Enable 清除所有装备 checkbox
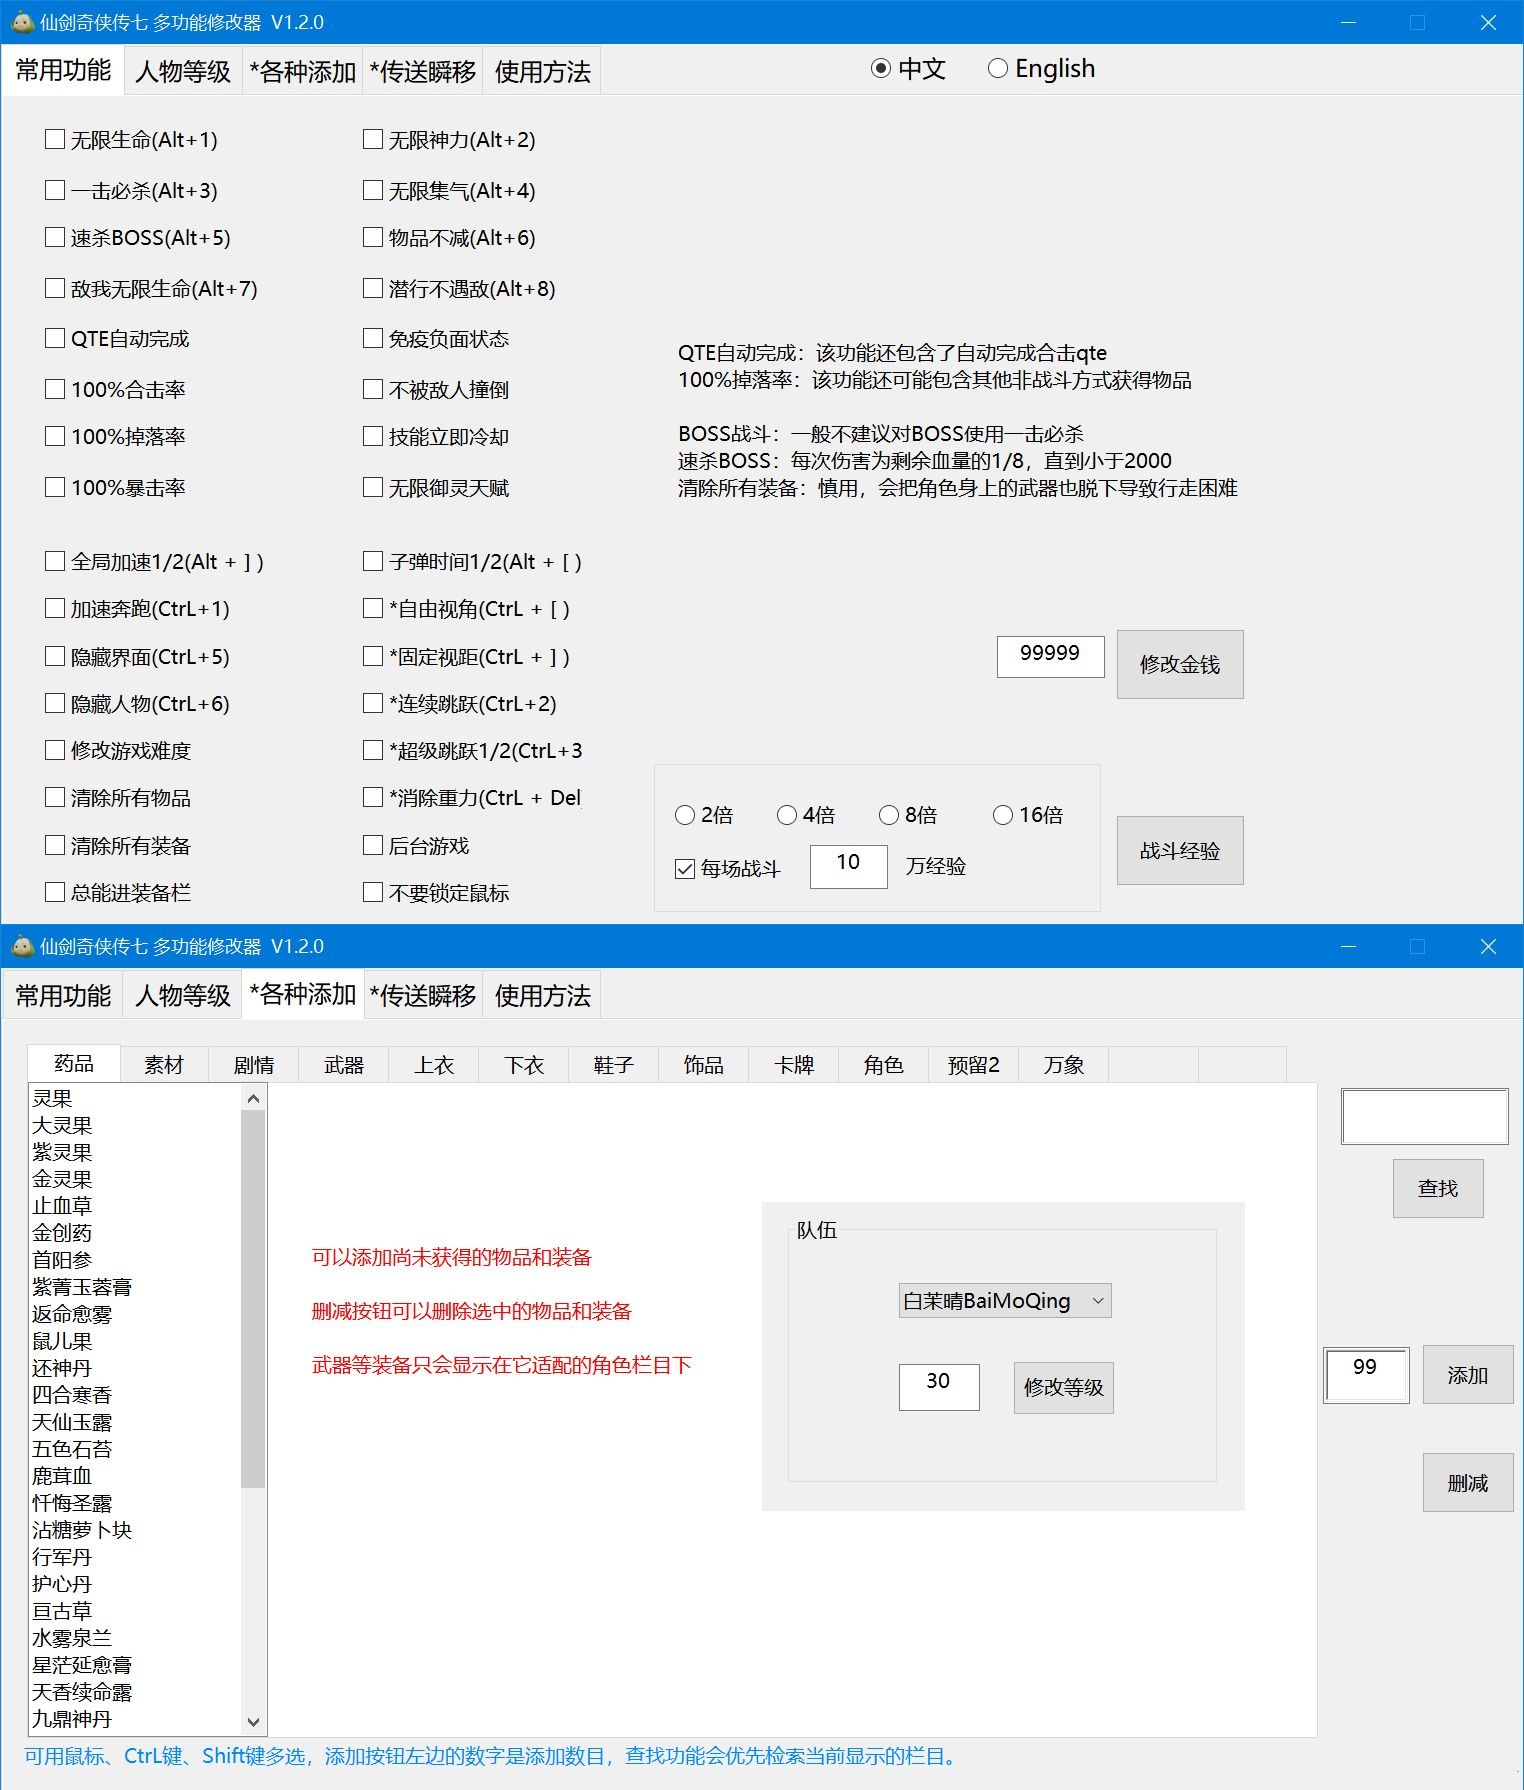This screenshot has height=1790, width=1524. click(x=55, y=845)
